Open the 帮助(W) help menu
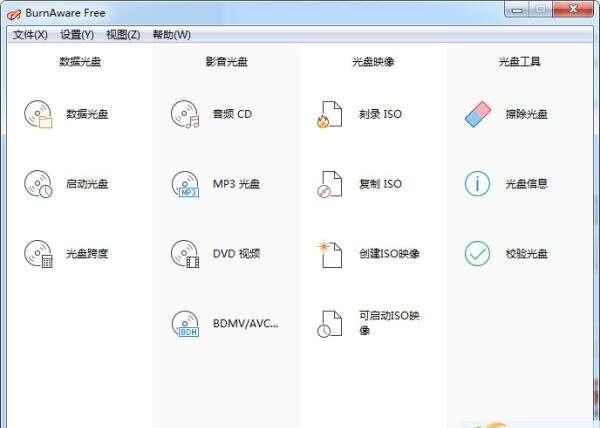Screen dimensions: 600x428 click(x=171, y=34)
